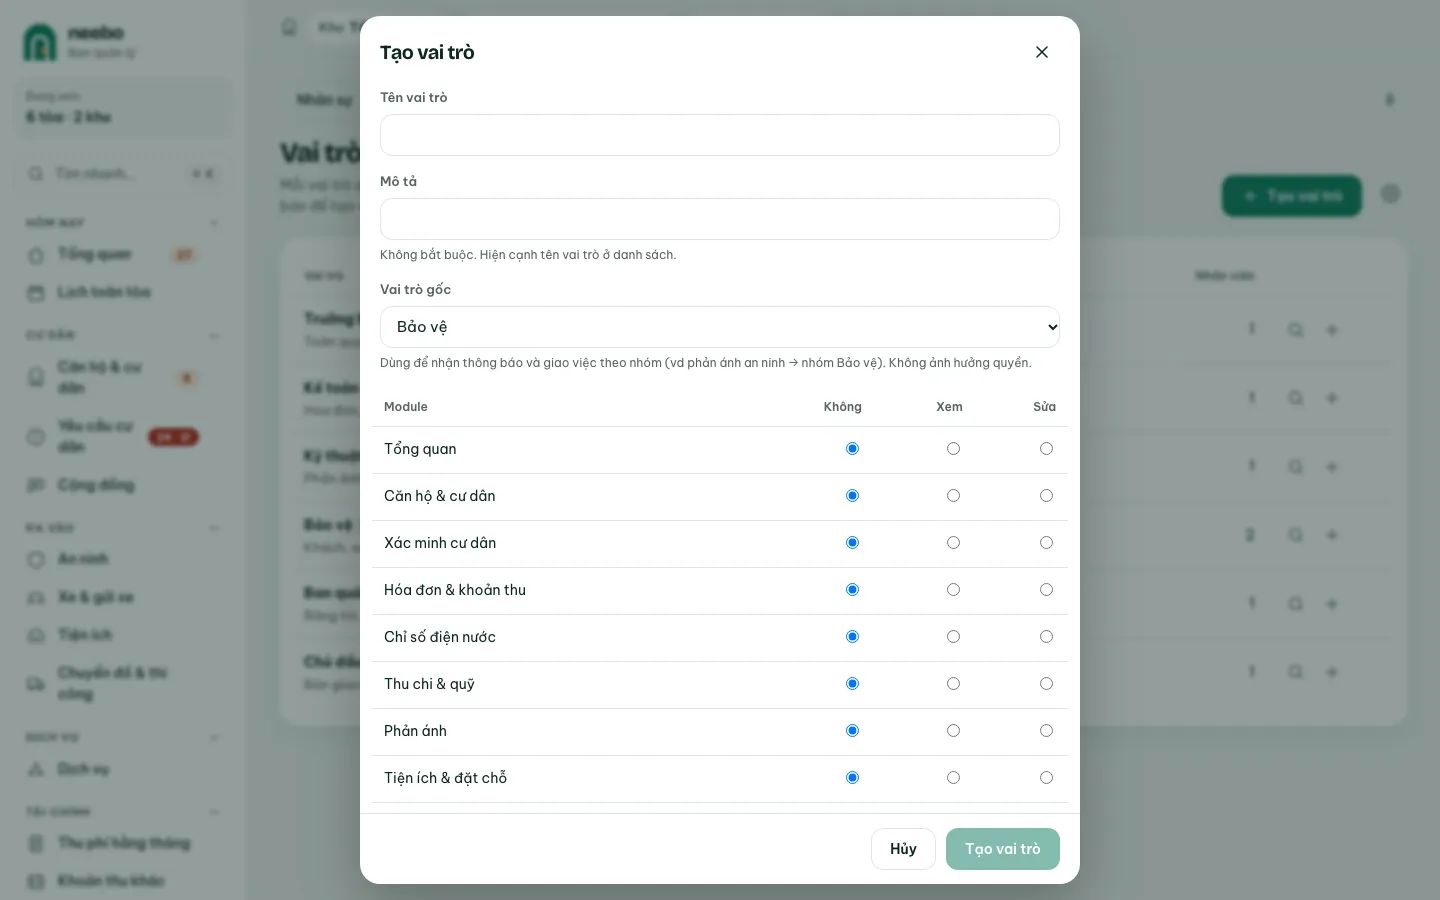
Task: Select Xem for Xác minh cư dân
Action: click(x=953, y=543)
